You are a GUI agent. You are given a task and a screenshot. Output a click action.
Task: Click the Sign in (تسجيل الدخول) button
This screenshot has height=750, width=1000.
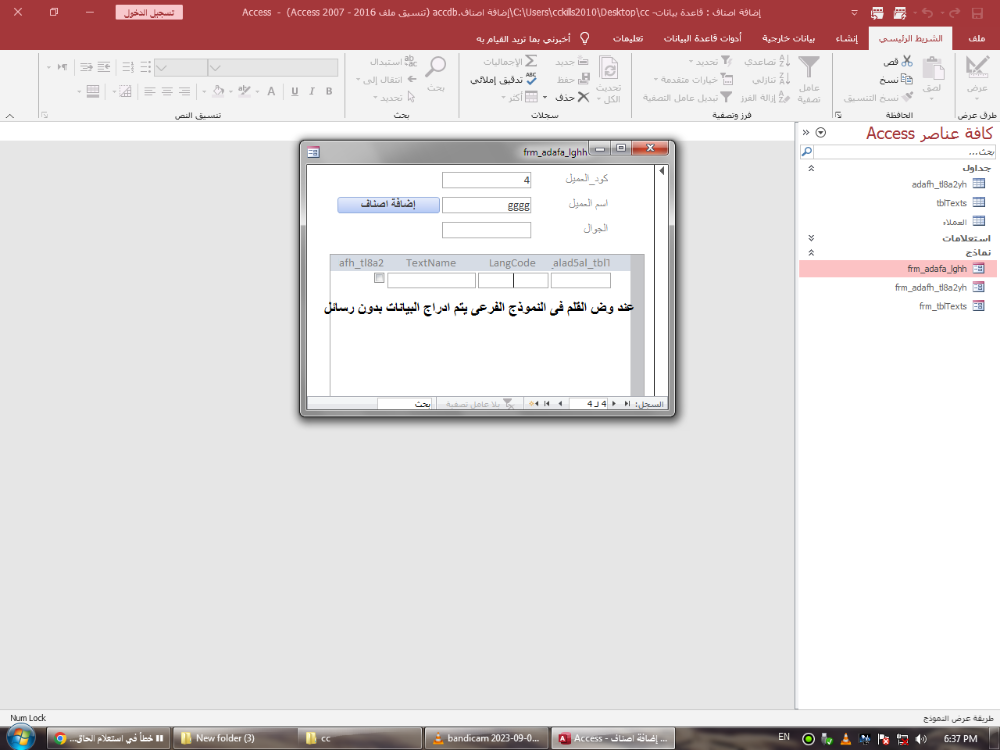pyautogui.click(x=149, y=13)
